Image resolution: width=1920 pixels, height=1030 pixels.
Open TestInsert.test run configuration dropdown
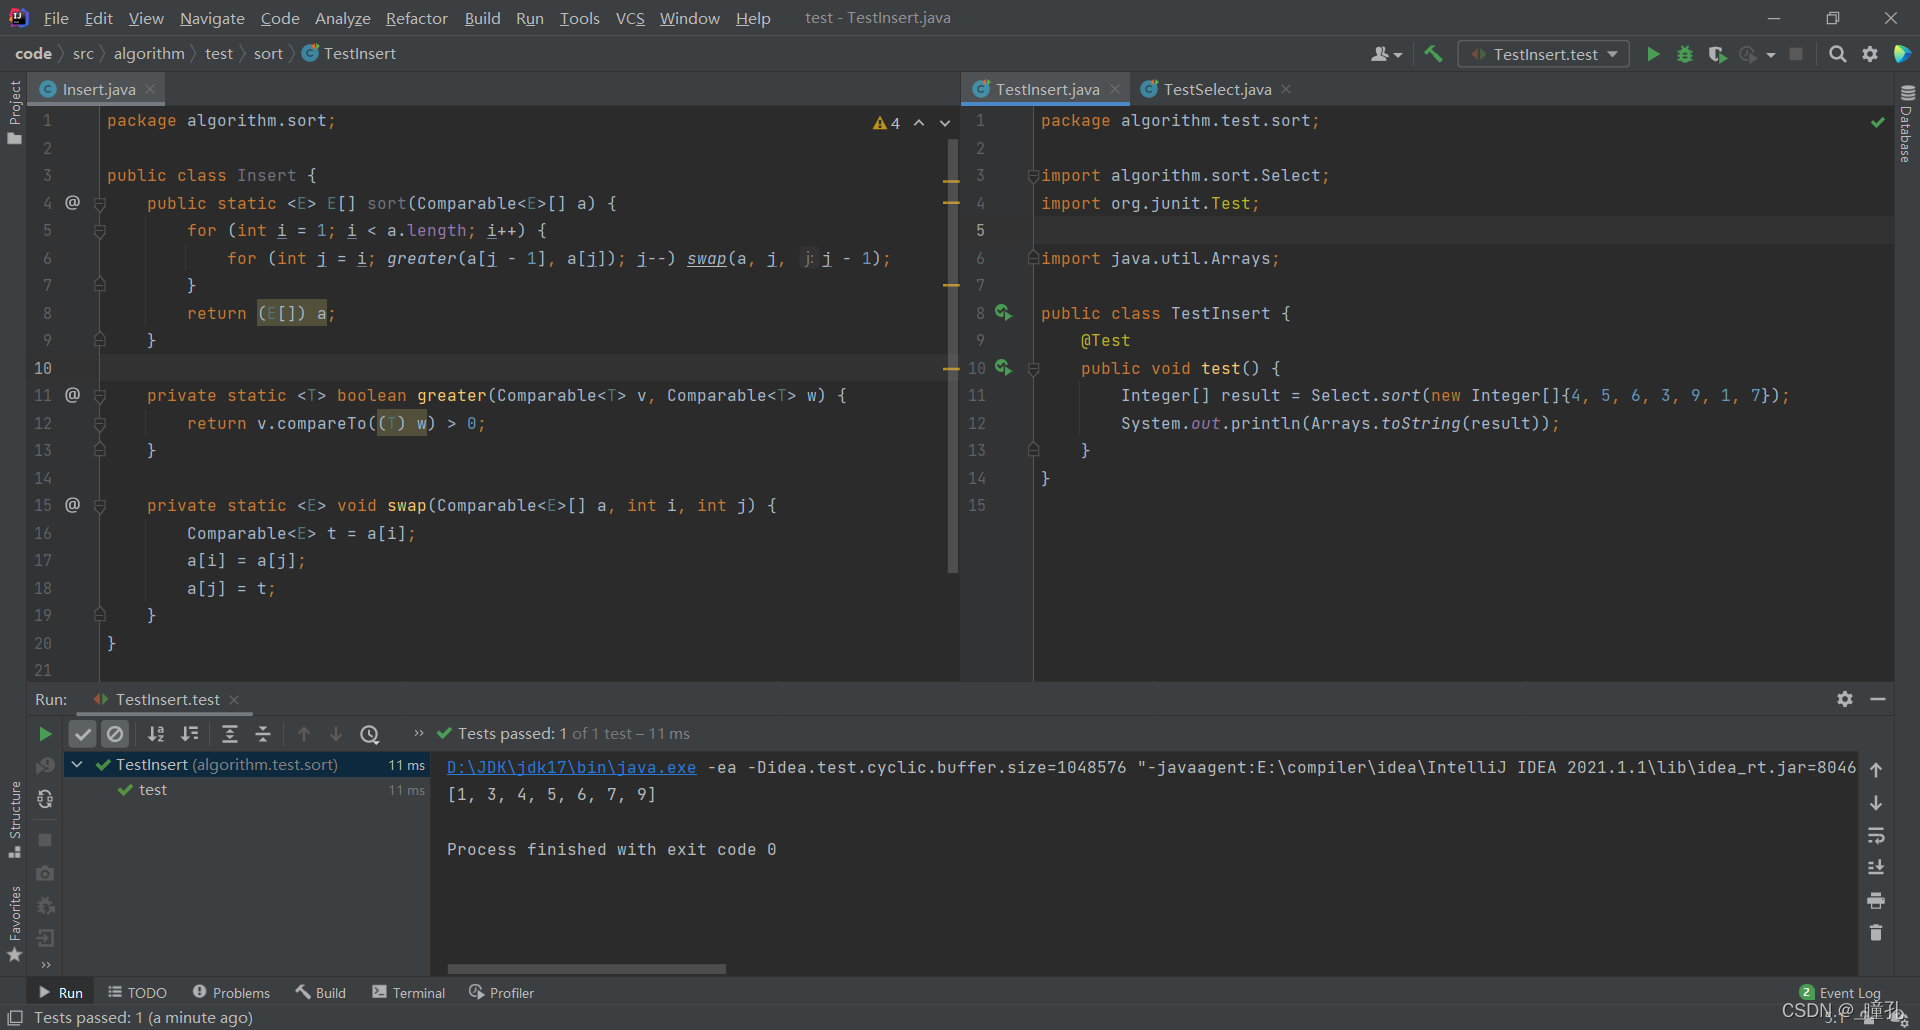click(x=1543, y=54)
